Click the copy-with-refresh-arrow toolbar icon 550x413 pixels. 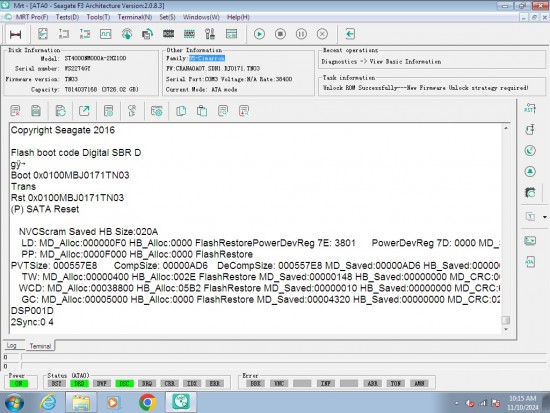[x=148, y=34]
